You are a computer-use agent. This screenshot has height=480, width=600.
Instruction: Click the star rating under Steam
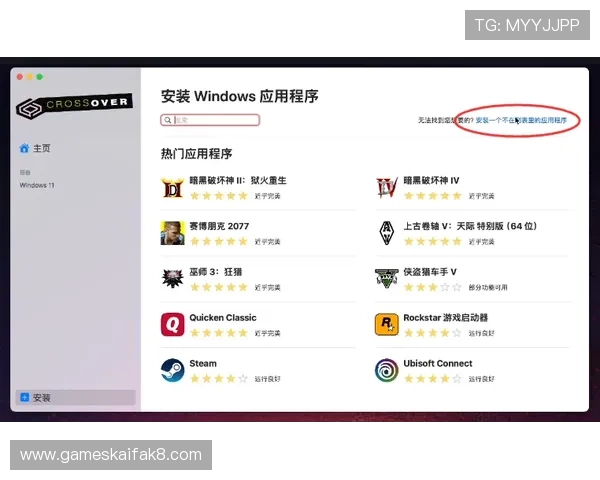219,379
